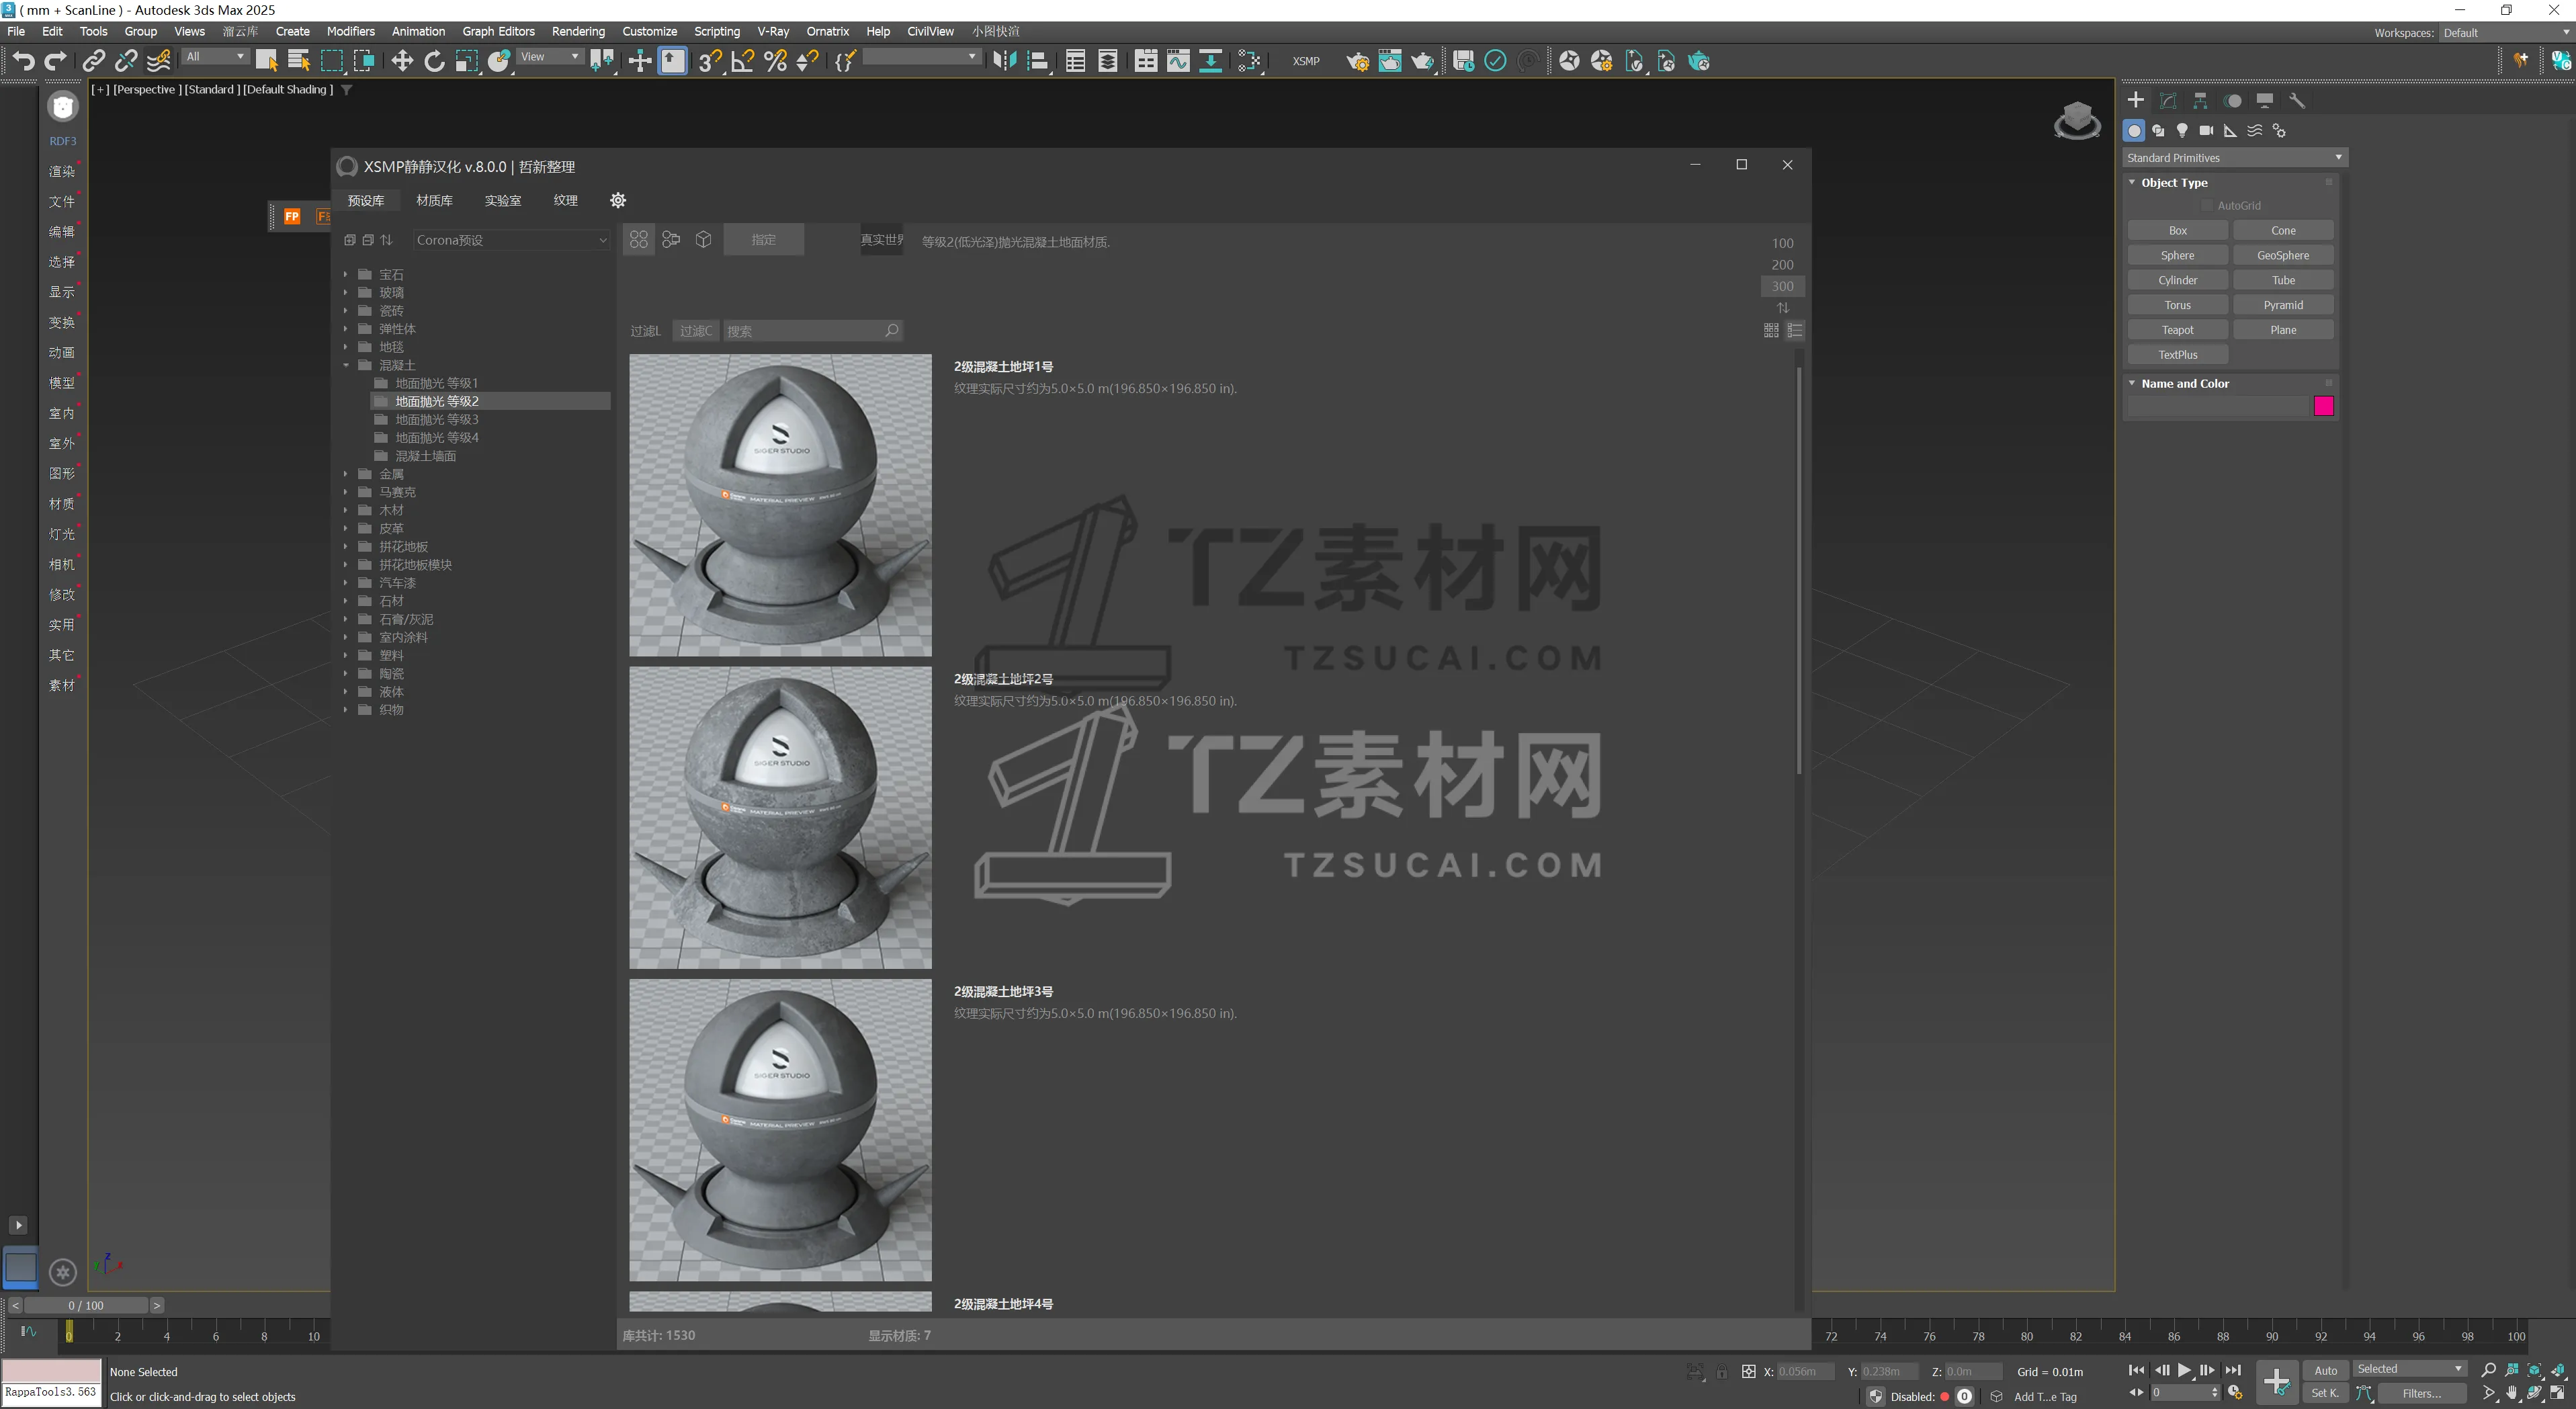This screenshot has width=2576, height=1409.
Task: Select the Move transform tool
Action: pos(401,61)
